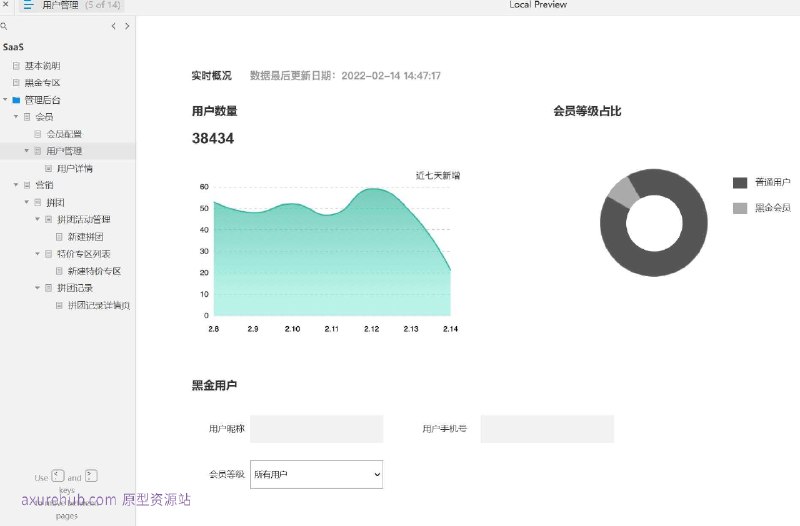
Task: Click the 2.14 date on chart axis
Action: coord(451,329)
